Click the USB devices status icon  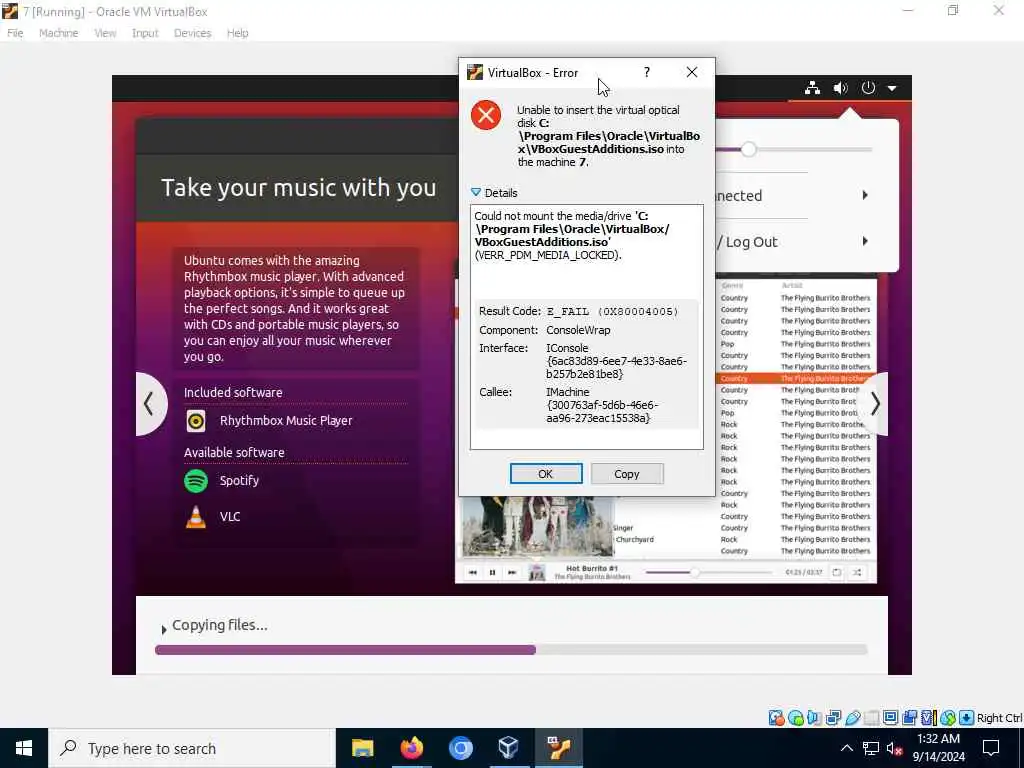(x=852, y=718)
